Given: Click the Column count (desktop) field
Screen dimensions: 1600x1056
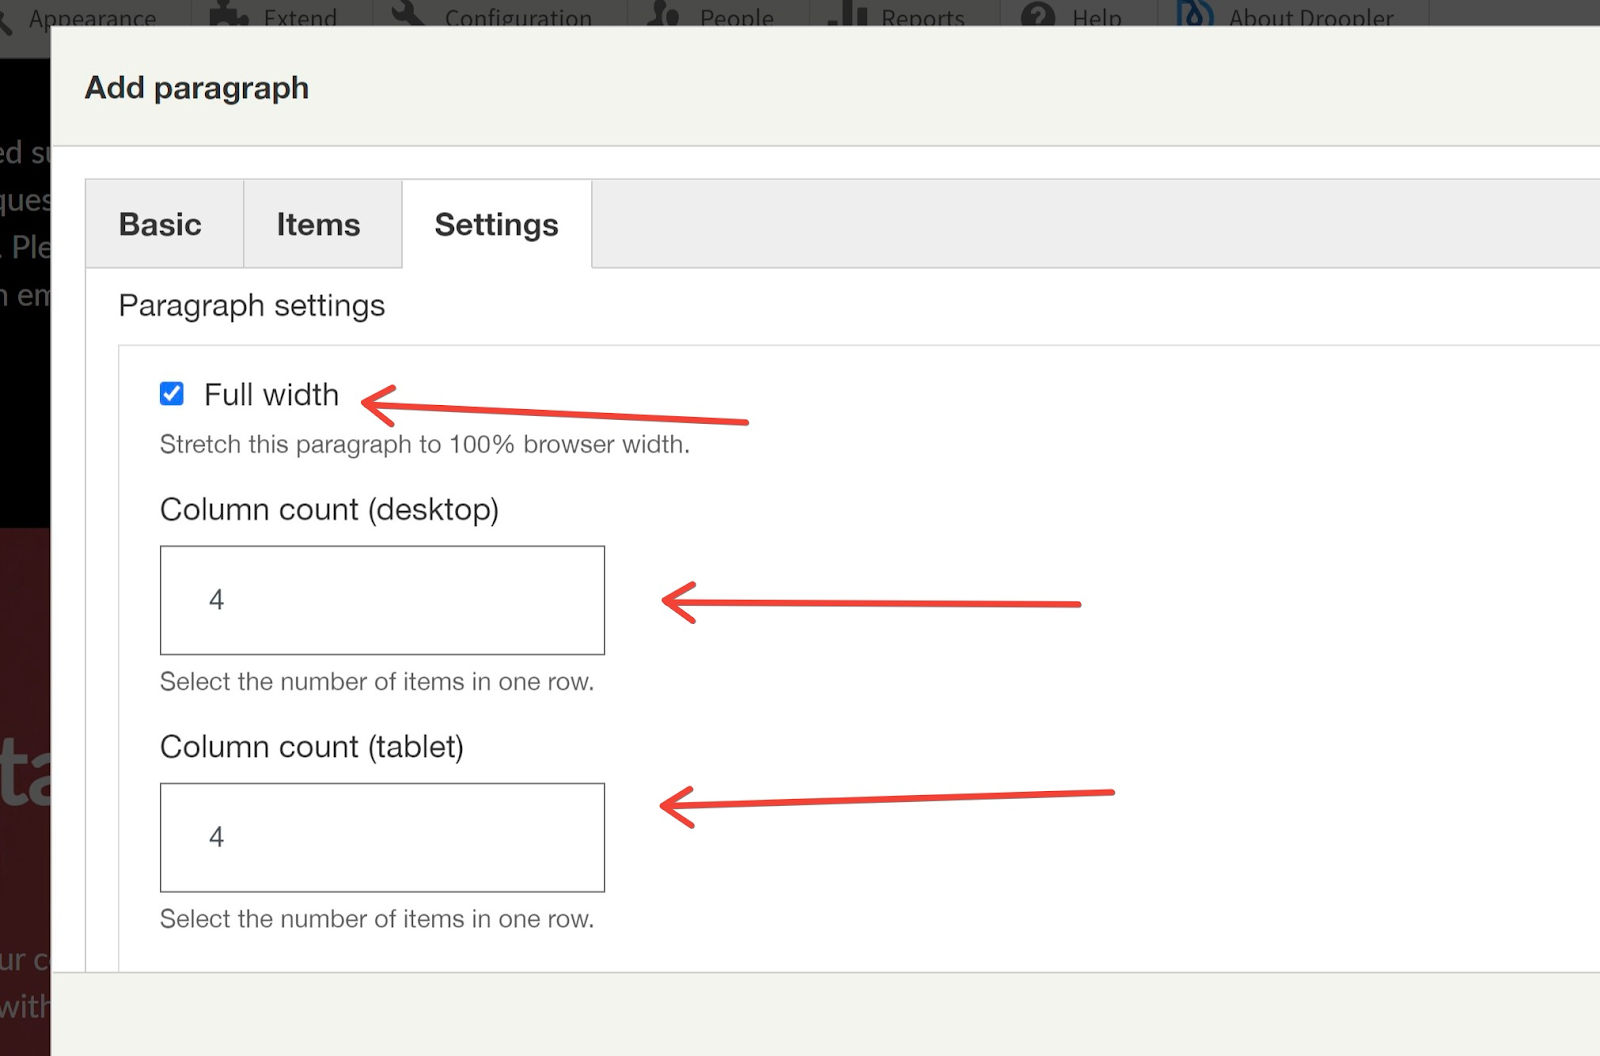Looking at the screenshot, I should click(x=382, y=600).
